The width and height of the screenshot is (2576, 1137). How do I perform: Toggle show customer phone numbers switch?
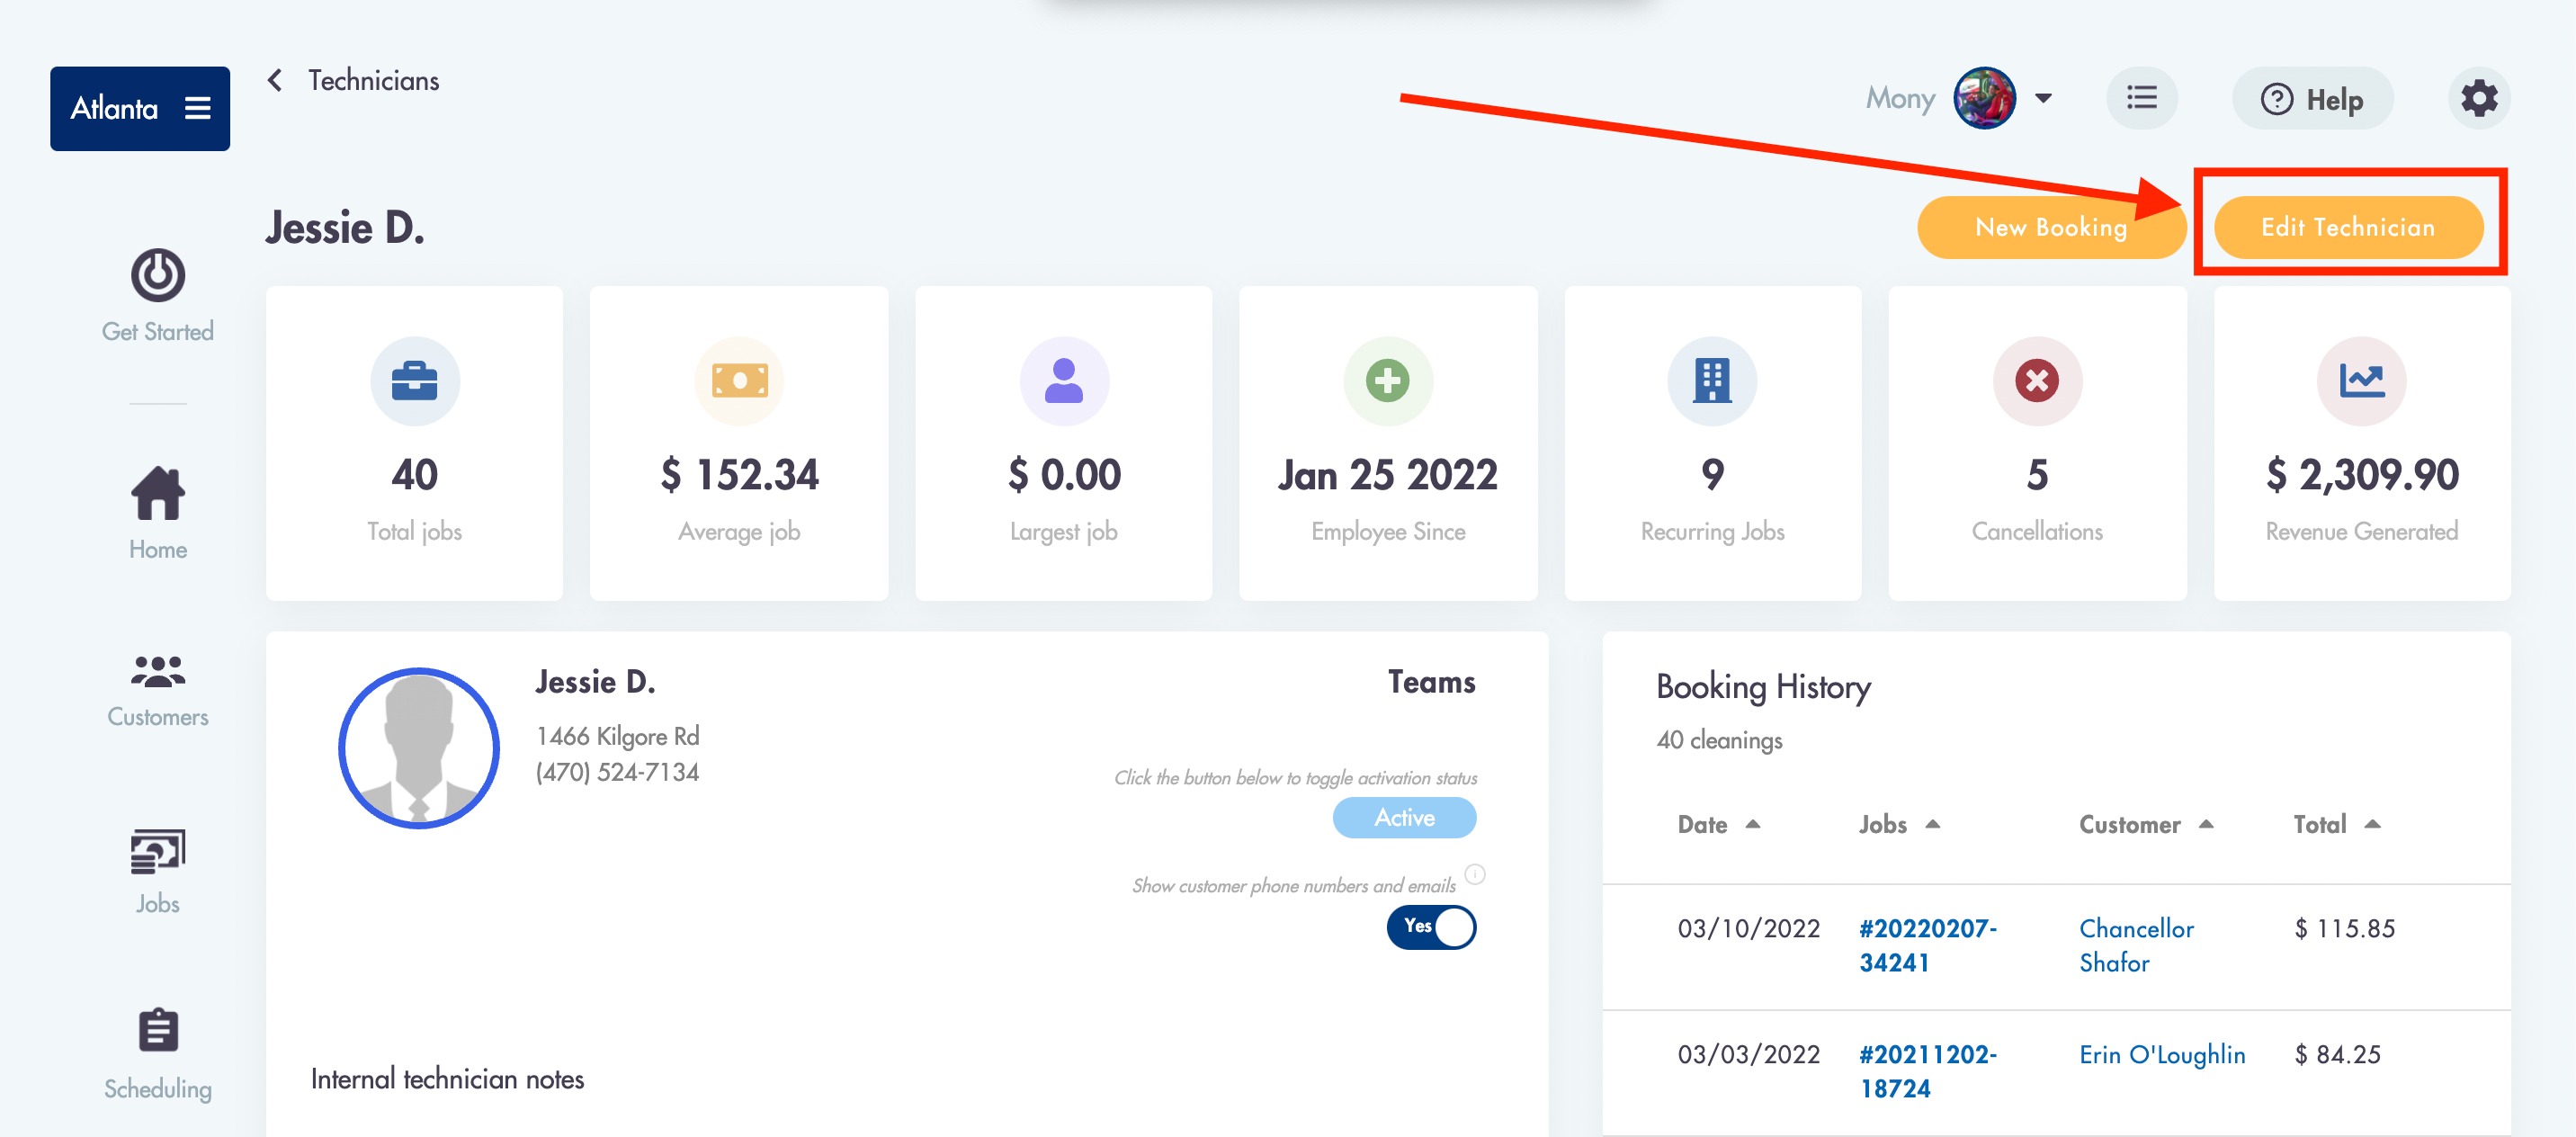1431,927
